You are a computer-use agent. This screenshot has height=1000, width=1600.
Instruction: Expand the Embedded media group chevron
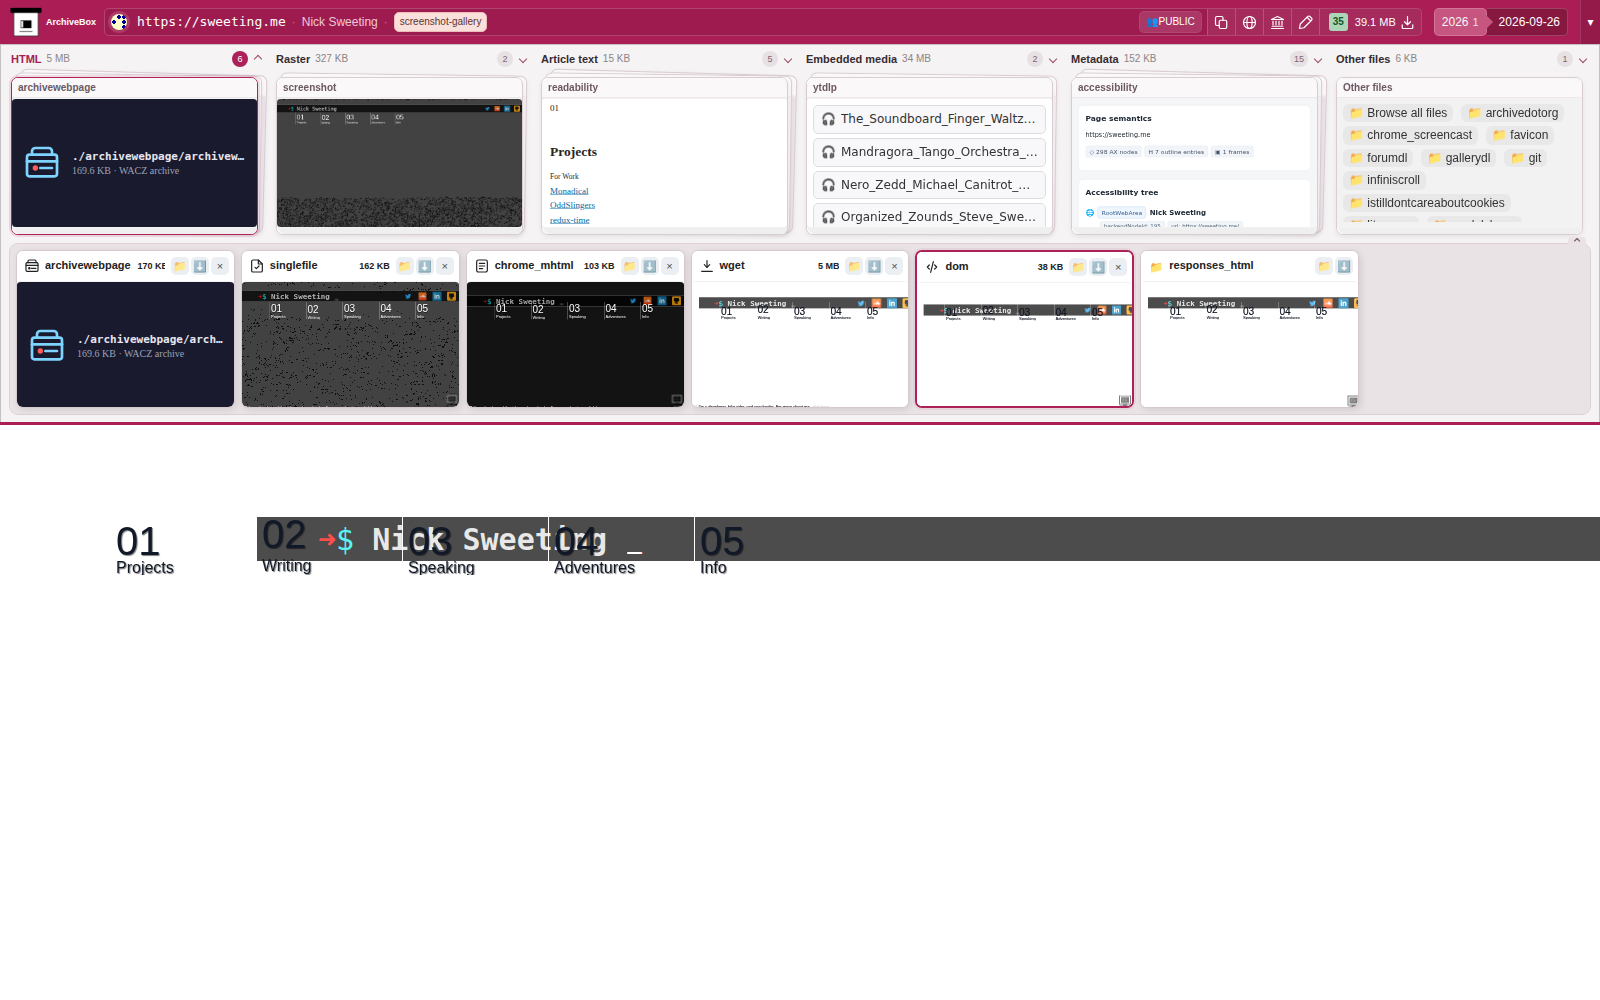[x=1053, y=60]
